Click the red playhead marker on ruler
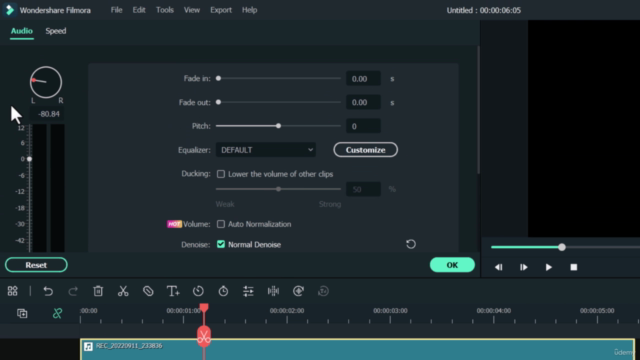 click(204, 307)
